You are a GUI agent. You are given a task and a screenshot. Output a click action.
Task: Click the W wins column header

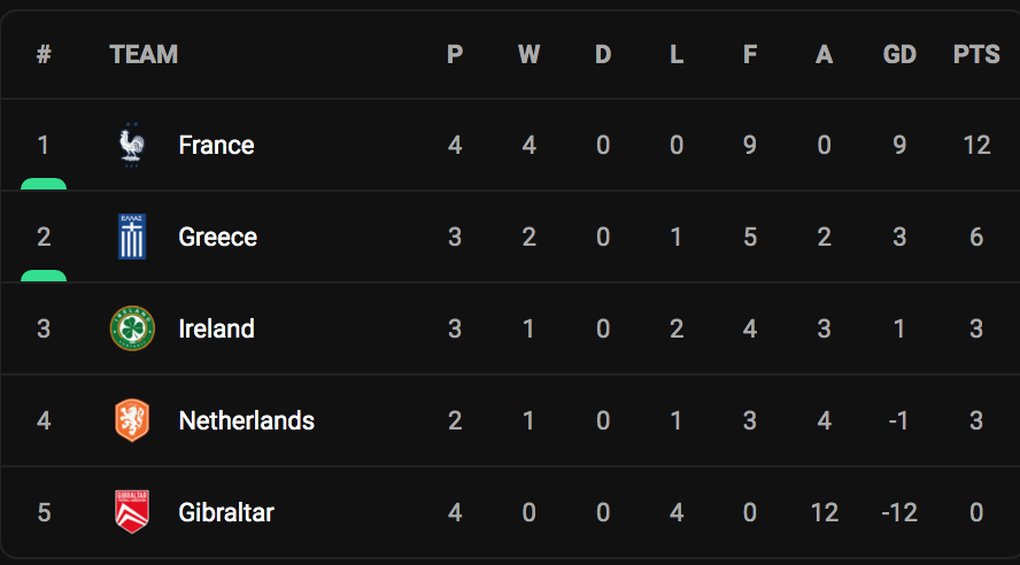[529, 54]
